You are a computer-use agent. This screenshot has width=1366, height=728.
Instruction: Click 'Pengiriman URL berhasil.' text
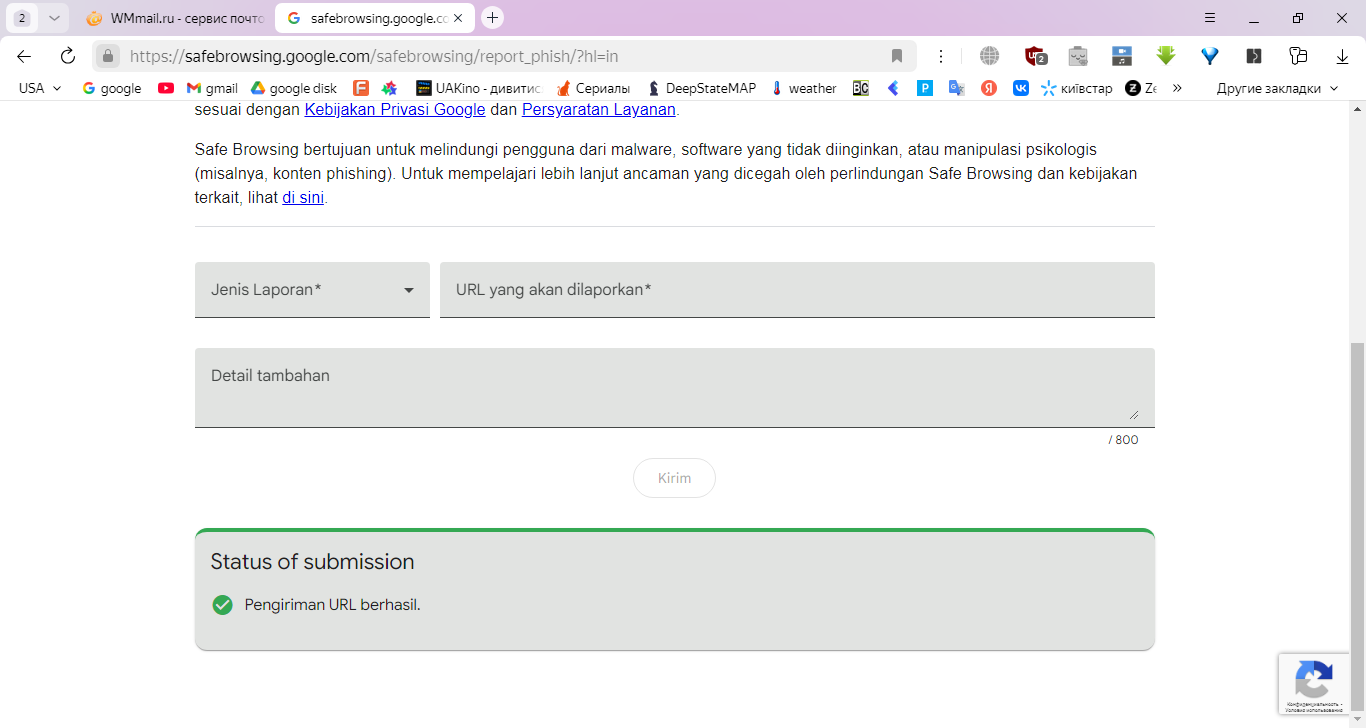pos(333,605)
